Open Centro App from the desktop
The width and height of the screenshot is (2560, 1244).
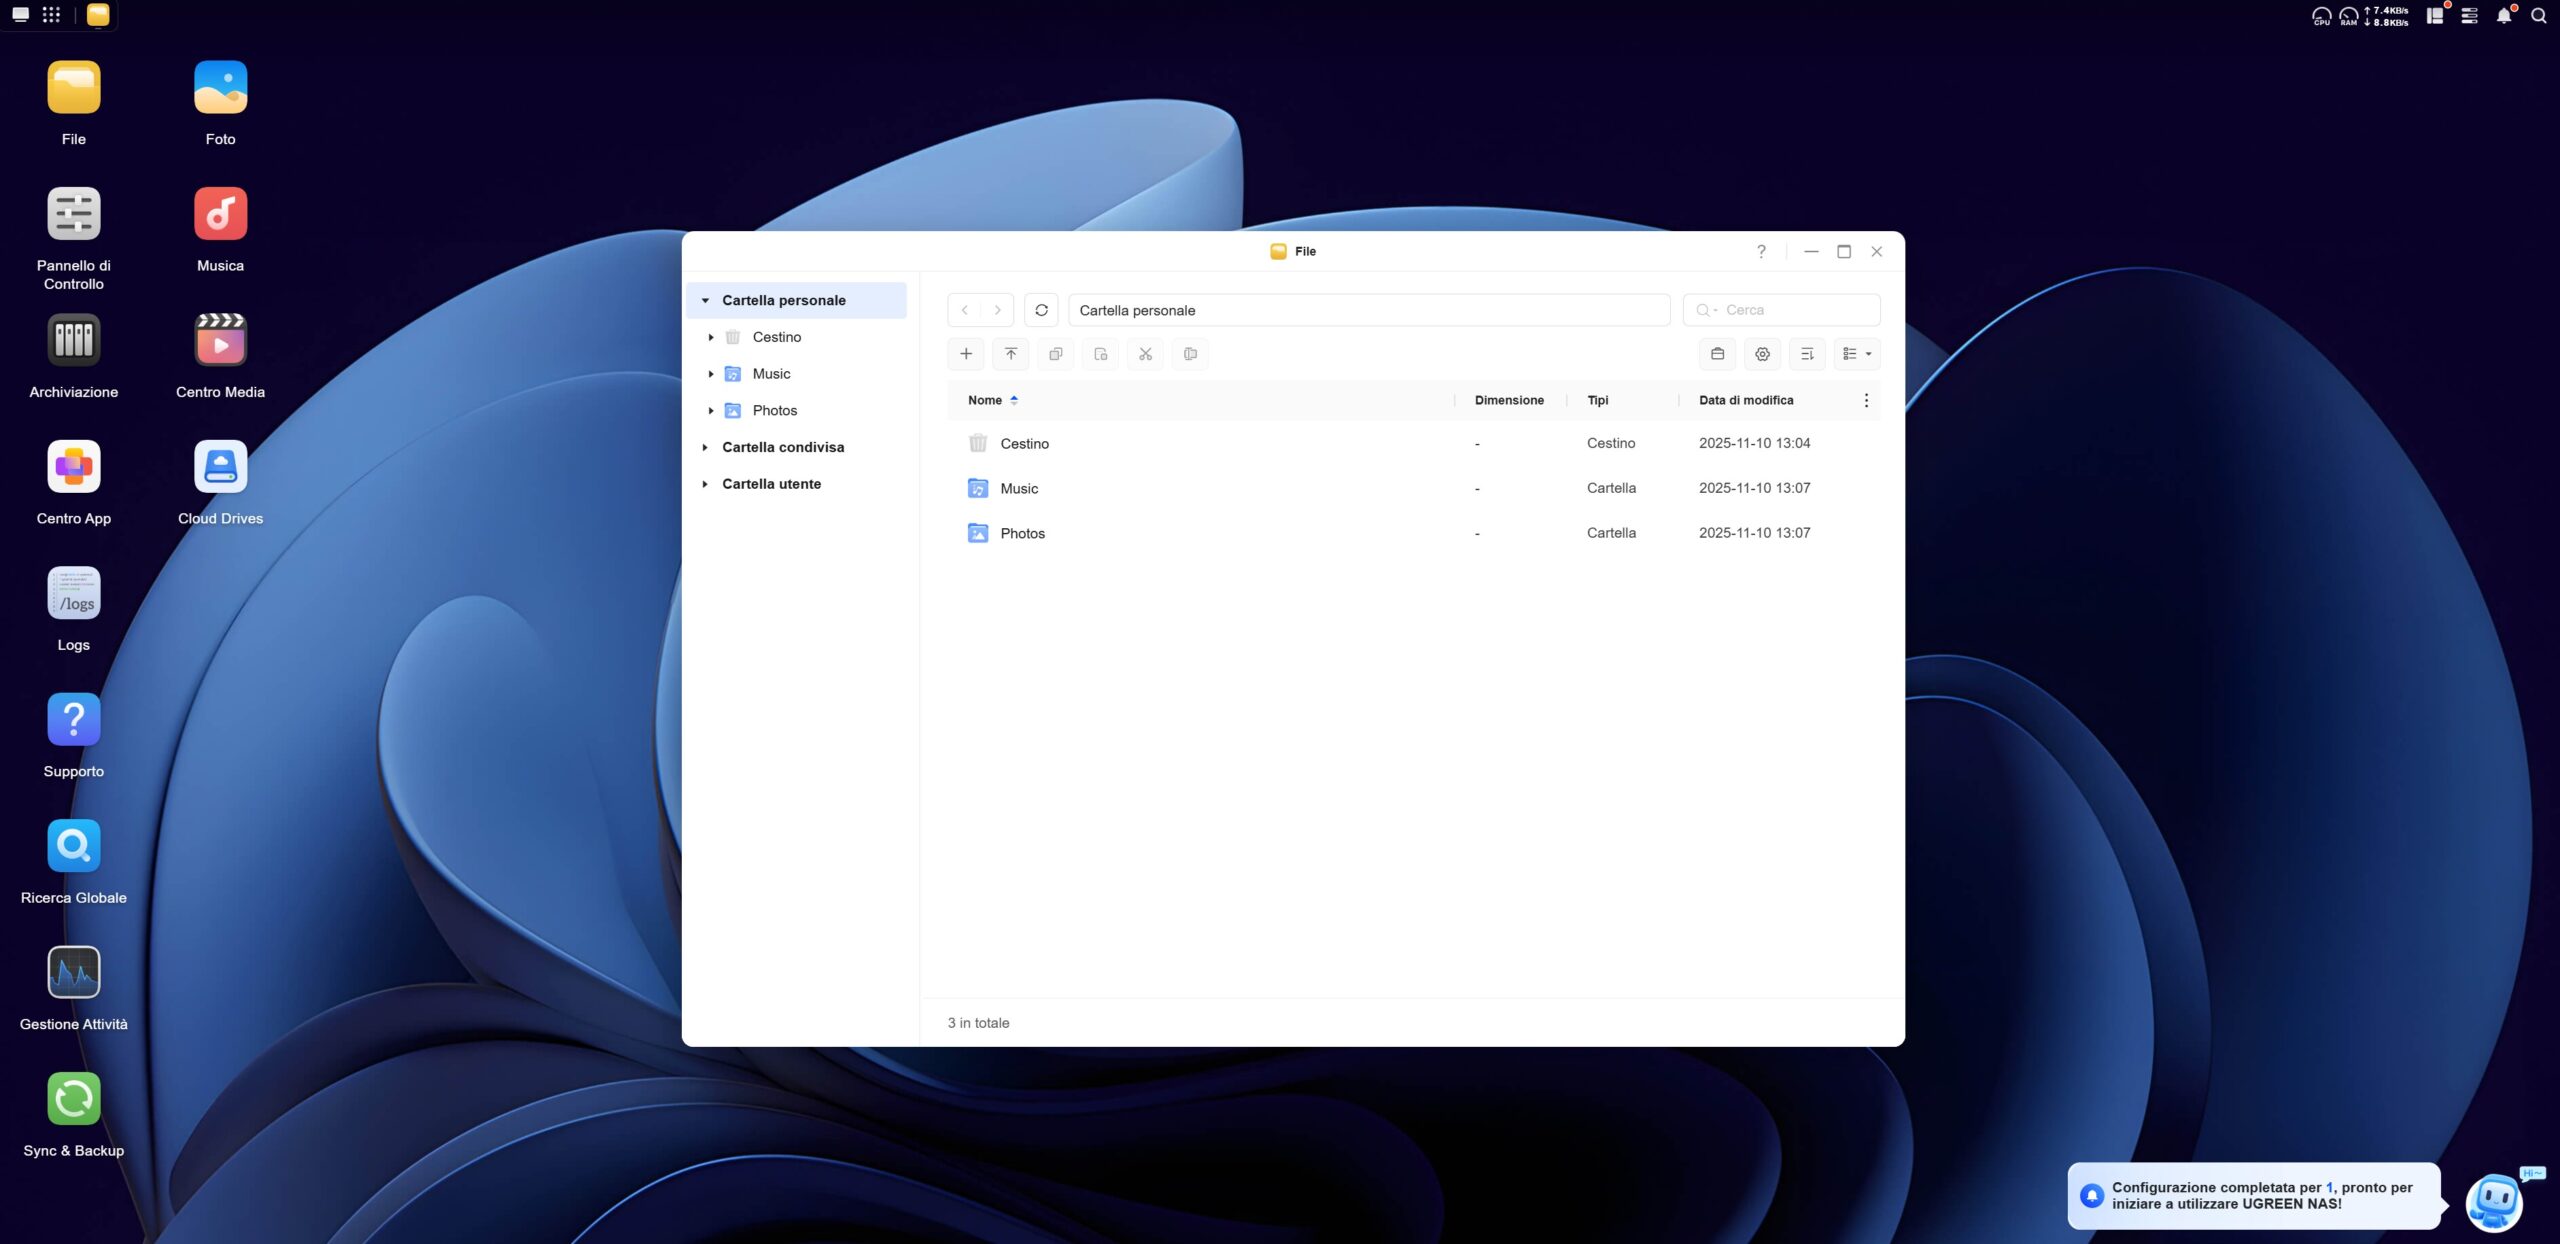pyautogui.click(x=73, y=467)
